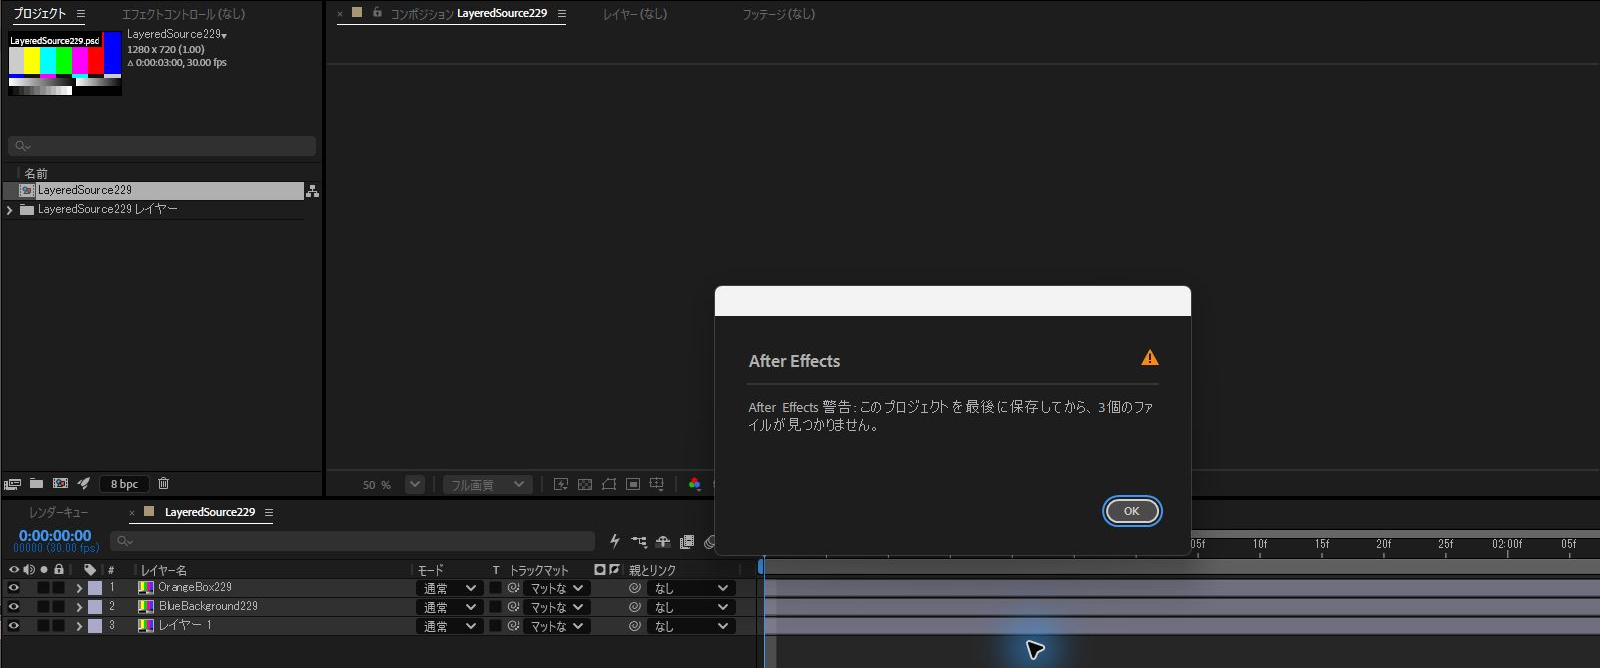The height and width of the screenshot is (668, 1600).
Task: Open track matte dropdown for OrangeBox229
Action: tap(557, 588)
